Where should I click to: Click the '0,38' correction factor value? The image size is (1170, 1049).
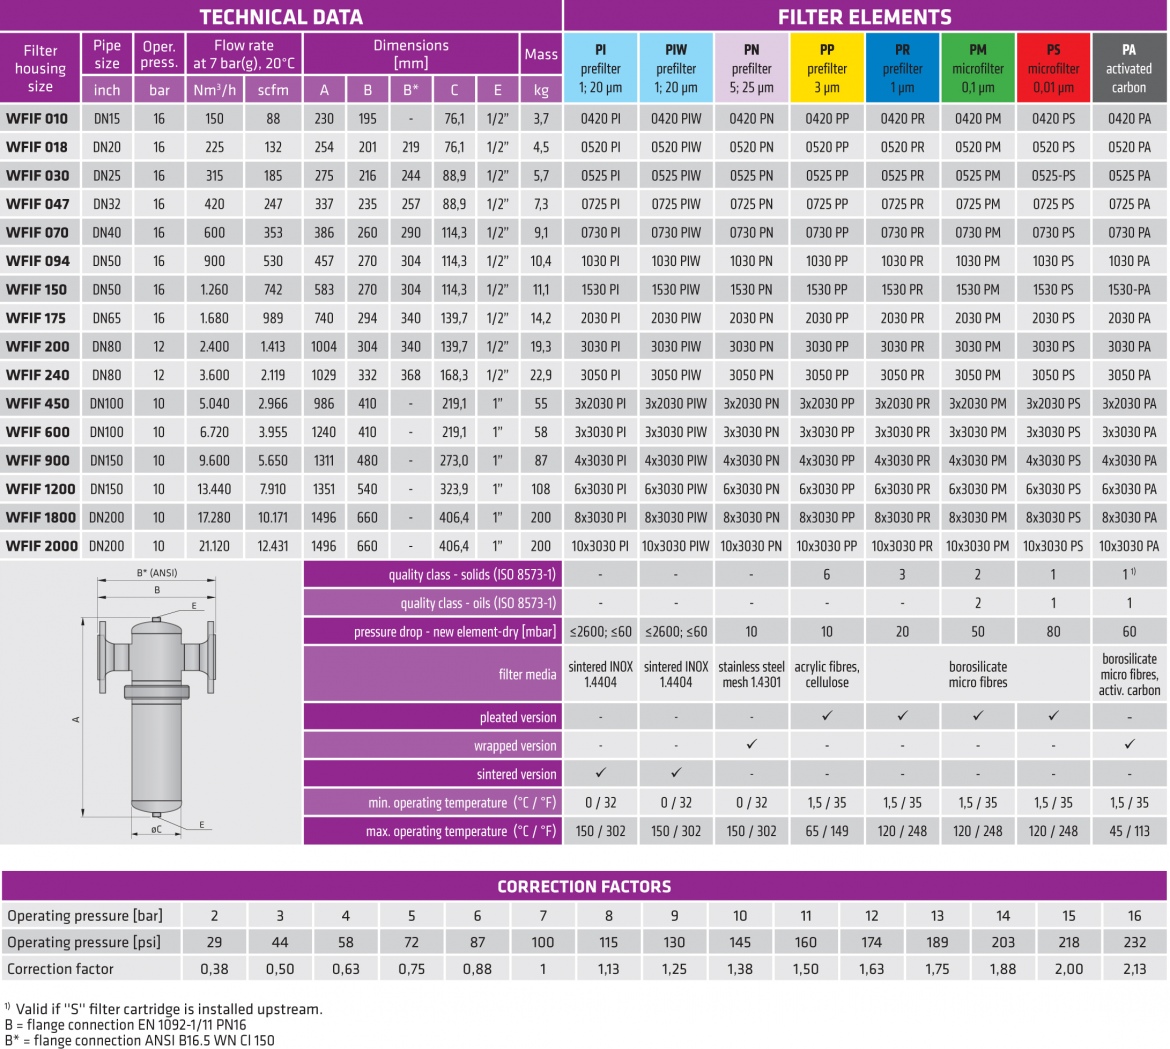[x=214, y=969]
